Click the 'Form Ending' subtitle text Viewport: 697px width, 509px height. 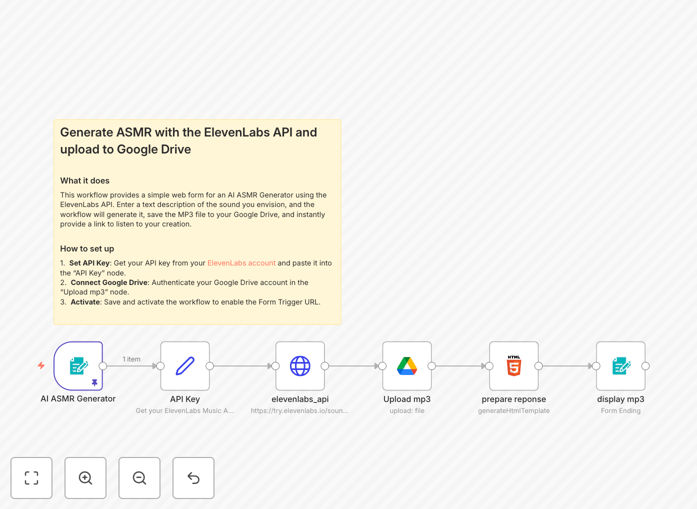point(621,411)
